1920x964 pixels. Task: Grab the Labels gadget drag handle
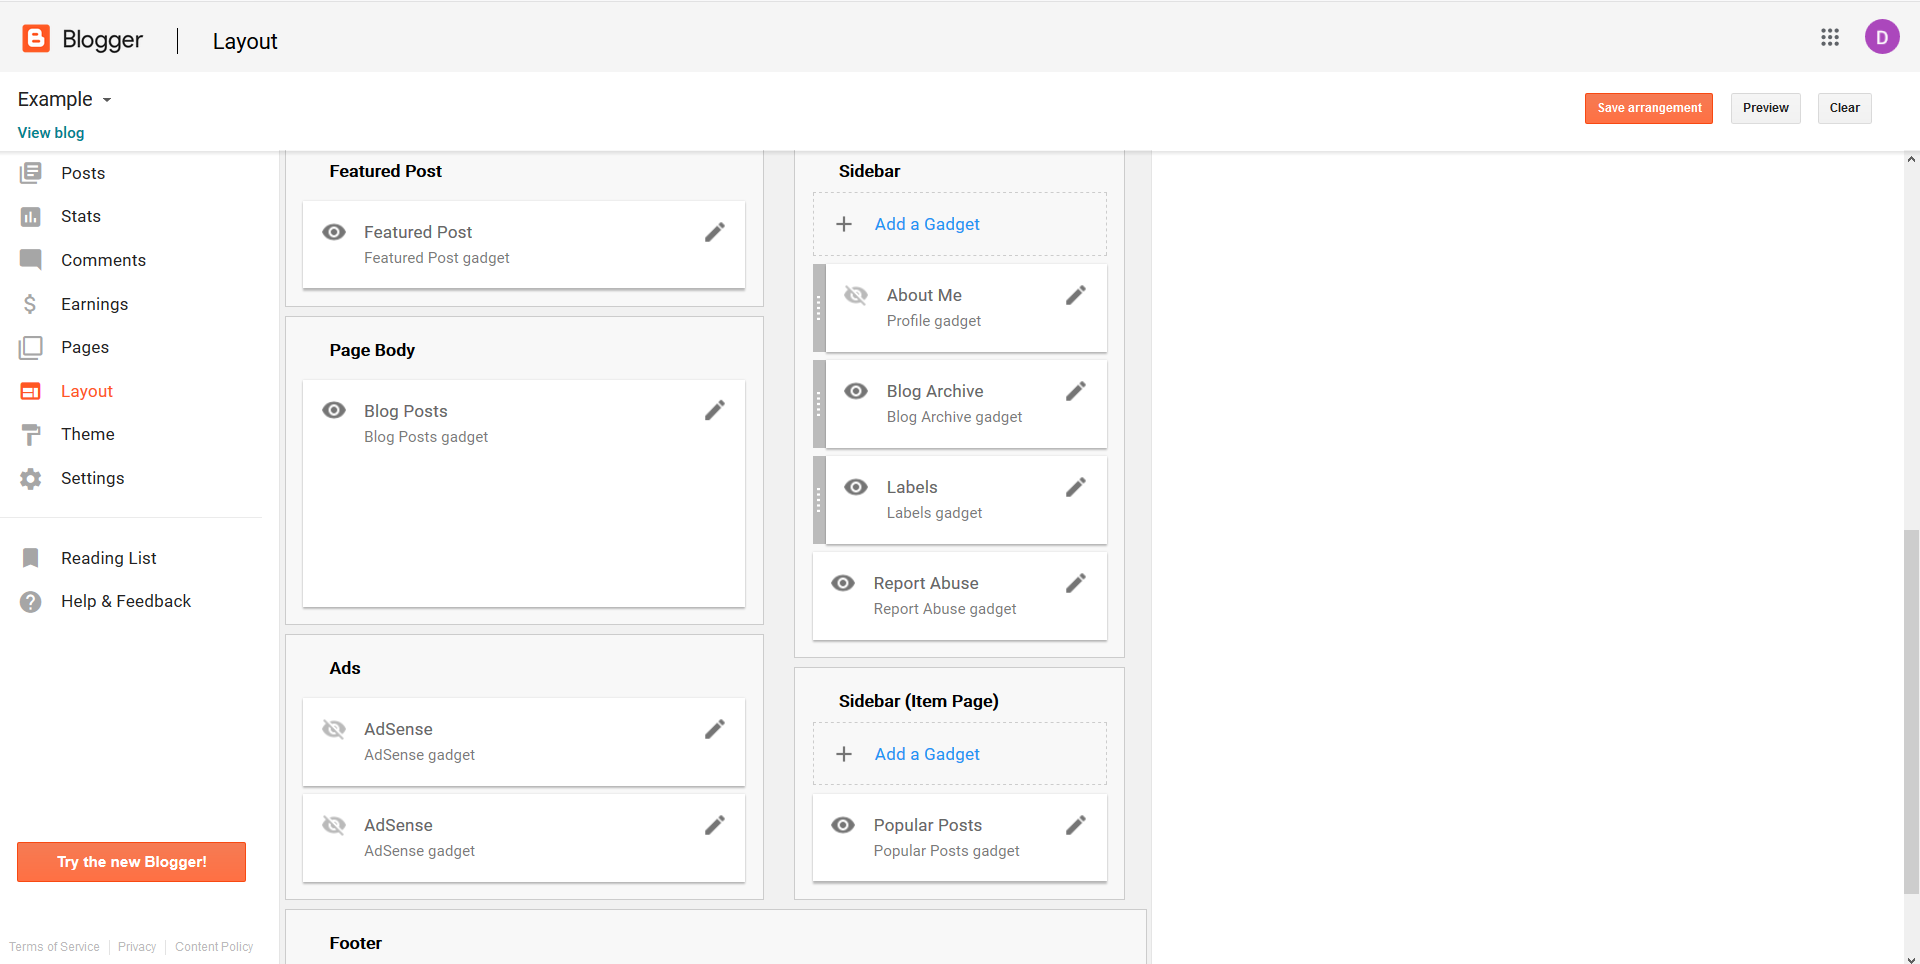(819, 500)
